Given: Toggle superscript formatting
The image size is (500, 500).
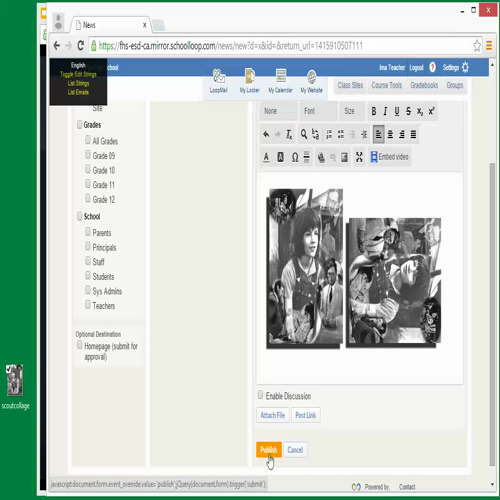Looking at the screenshot, I should point(431,111).
